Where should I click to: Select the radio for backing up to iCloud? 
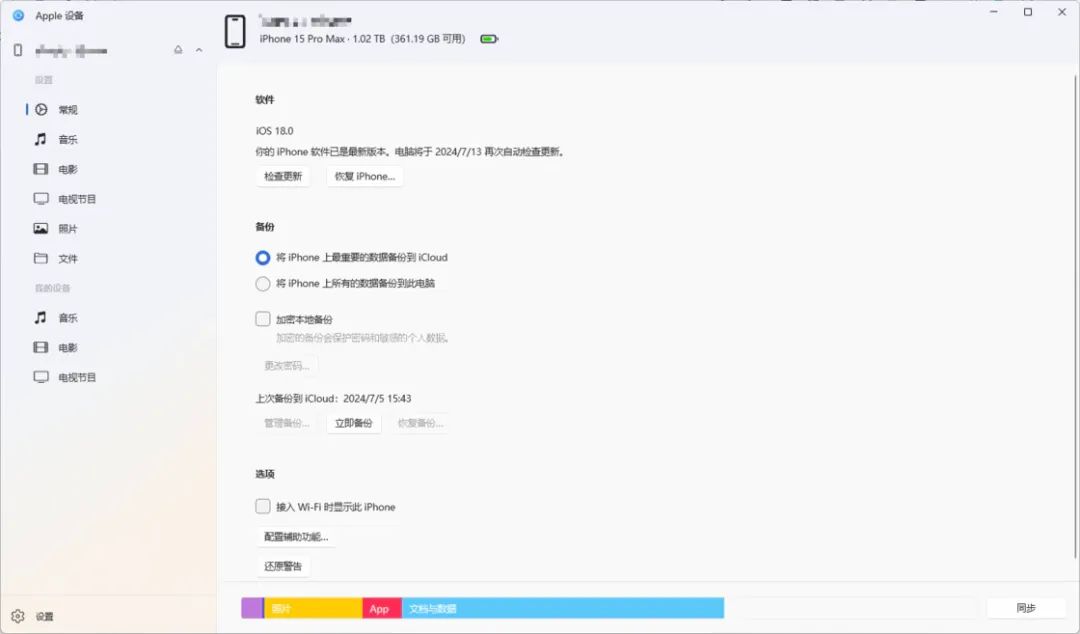pos(262,258)
